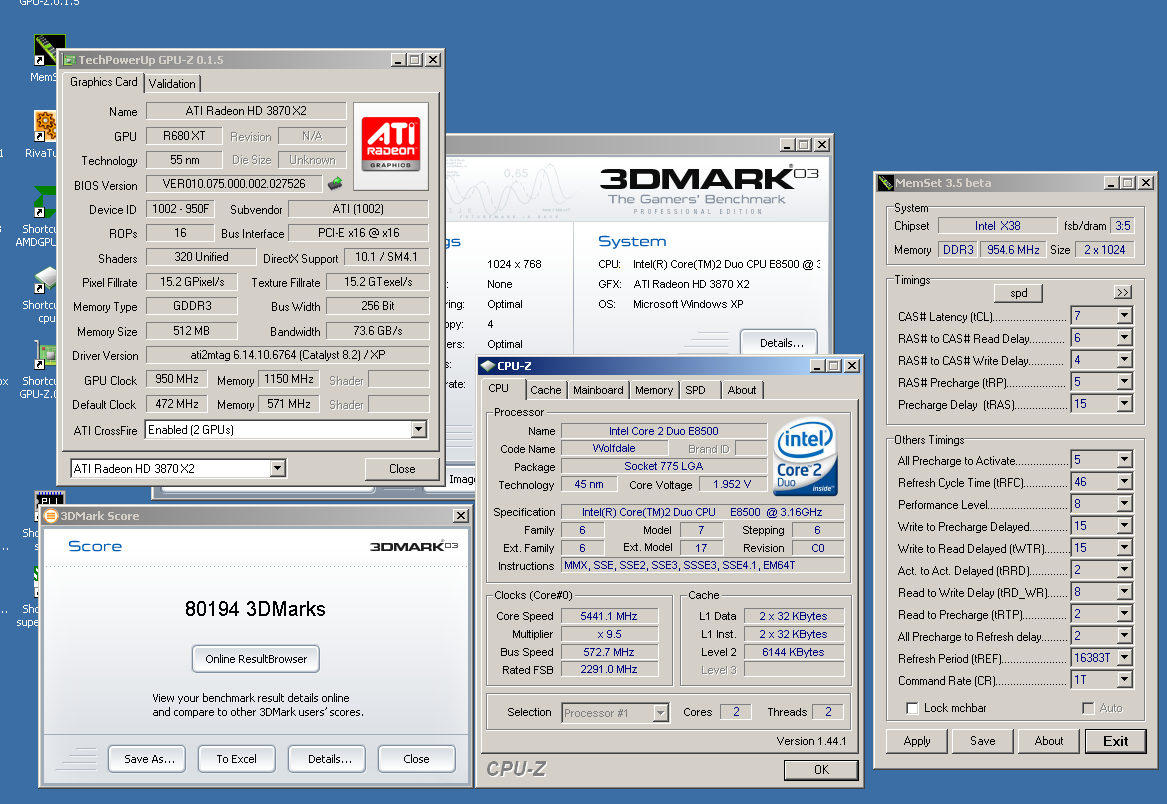Image resolution: width=1167 pixels, height=804 pixels.
Task: Click Details... in the 3DMark03 System section
Action: [x=780, y=342]
